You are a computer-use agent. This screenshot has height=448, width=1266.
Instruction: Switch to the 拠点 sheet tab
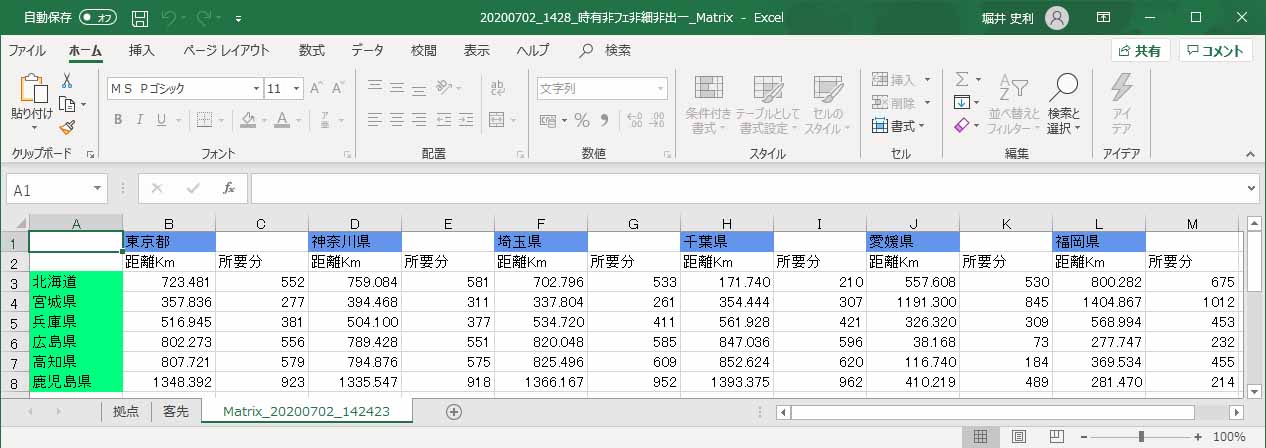point(126,411)
